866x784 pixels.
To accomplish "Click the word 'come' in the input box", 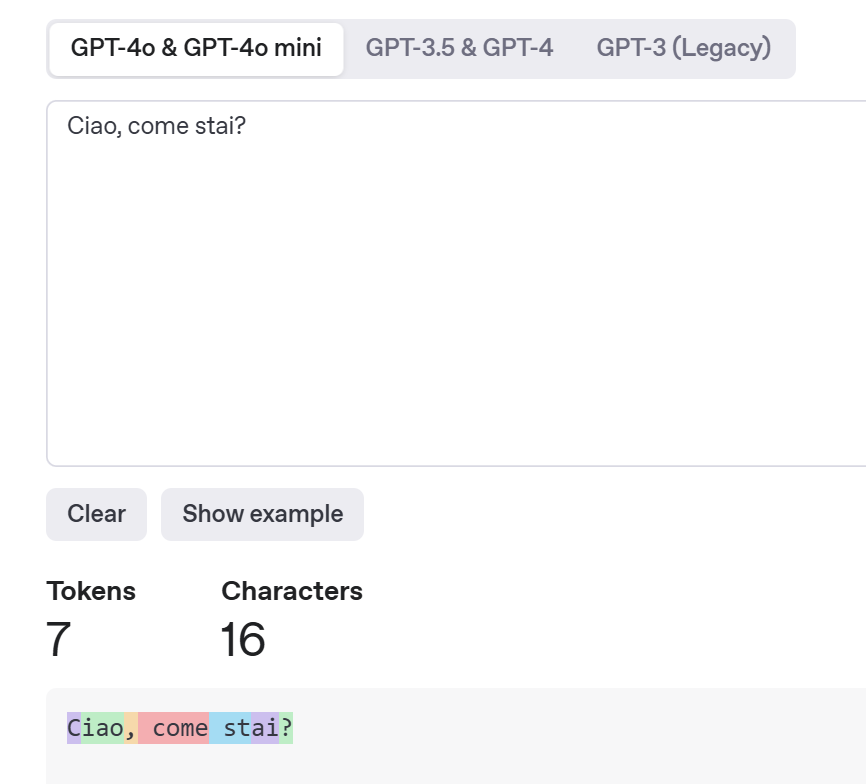I will click(x=158, y=126).
